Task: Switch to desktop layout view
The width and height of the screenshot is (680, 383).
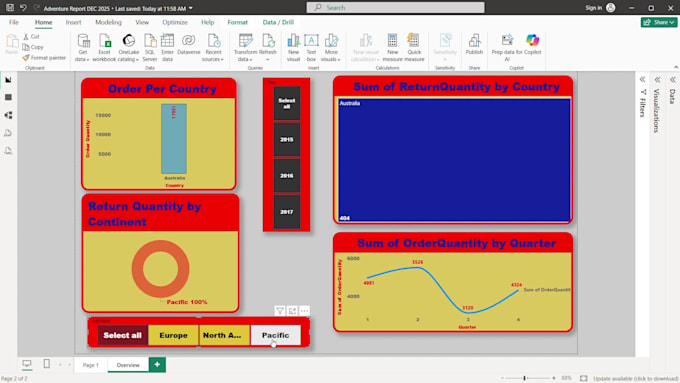Action: tap(27, 364)
